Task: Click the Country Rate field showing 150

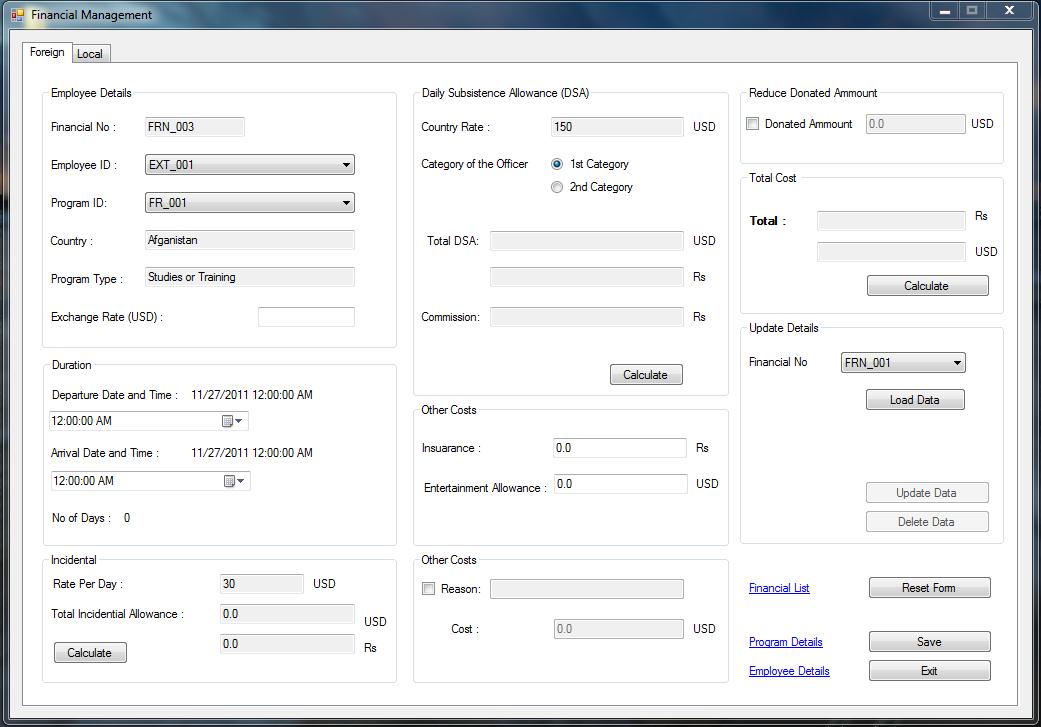Action: coord(617,127)
